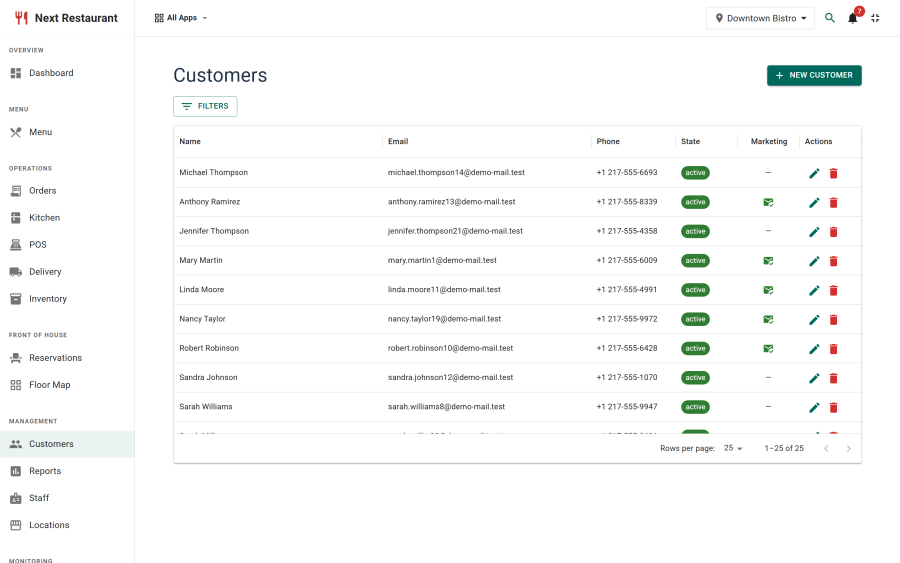Navigate to Kitchen

point(67,218)
